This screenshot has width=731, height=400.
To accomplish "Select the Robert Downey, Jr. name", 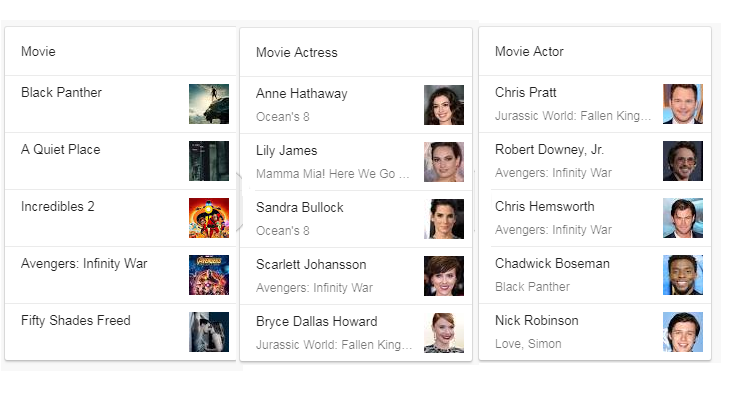I will coord(549,149).
